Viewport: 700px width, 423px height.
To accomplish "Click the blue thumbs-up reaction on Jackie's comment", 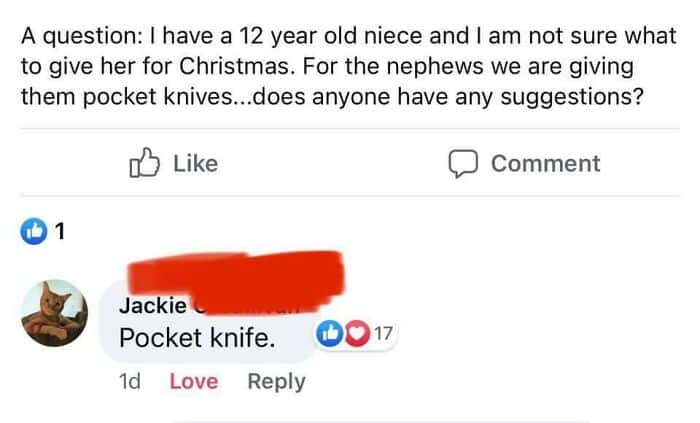I will [x=329, y=333].
